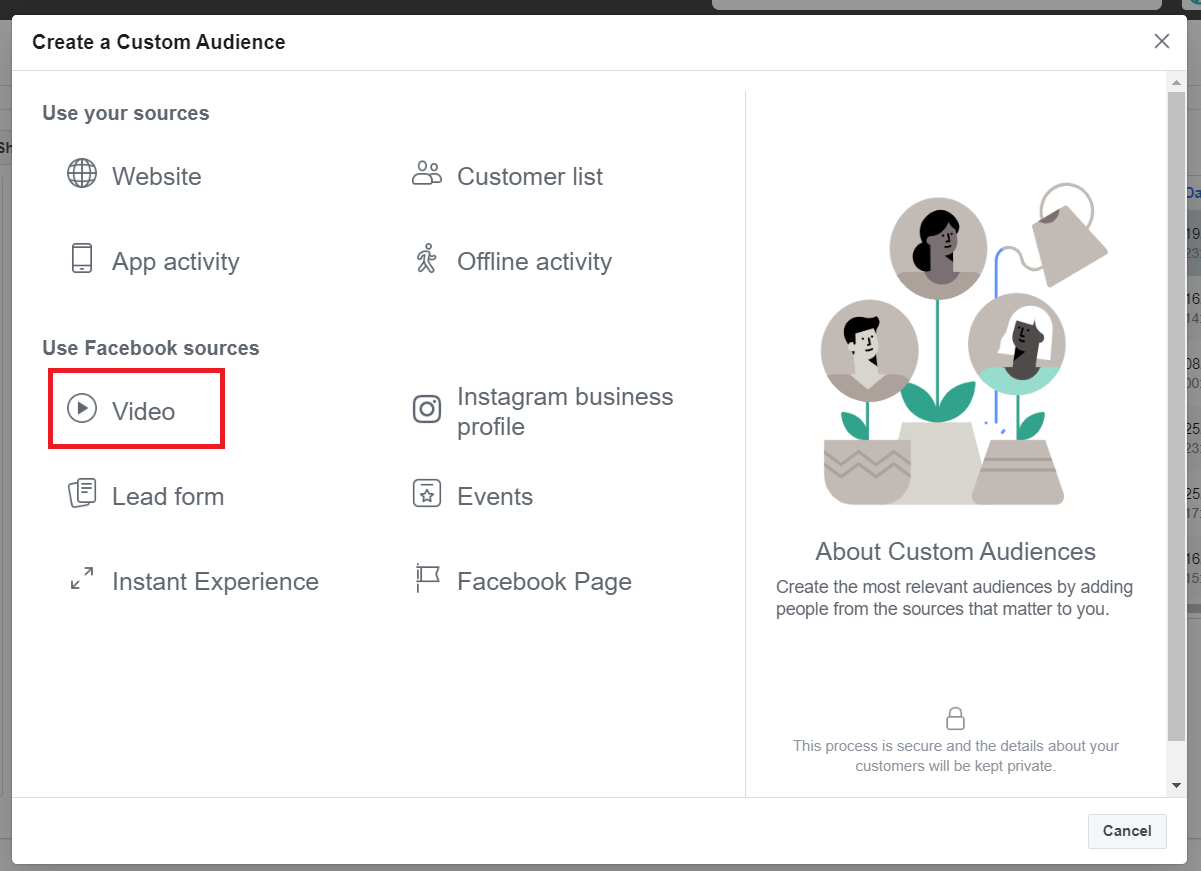Cancel the custom audience dialog
The width and height of the screenshot is (1201, 871).
click(1127, 831)
